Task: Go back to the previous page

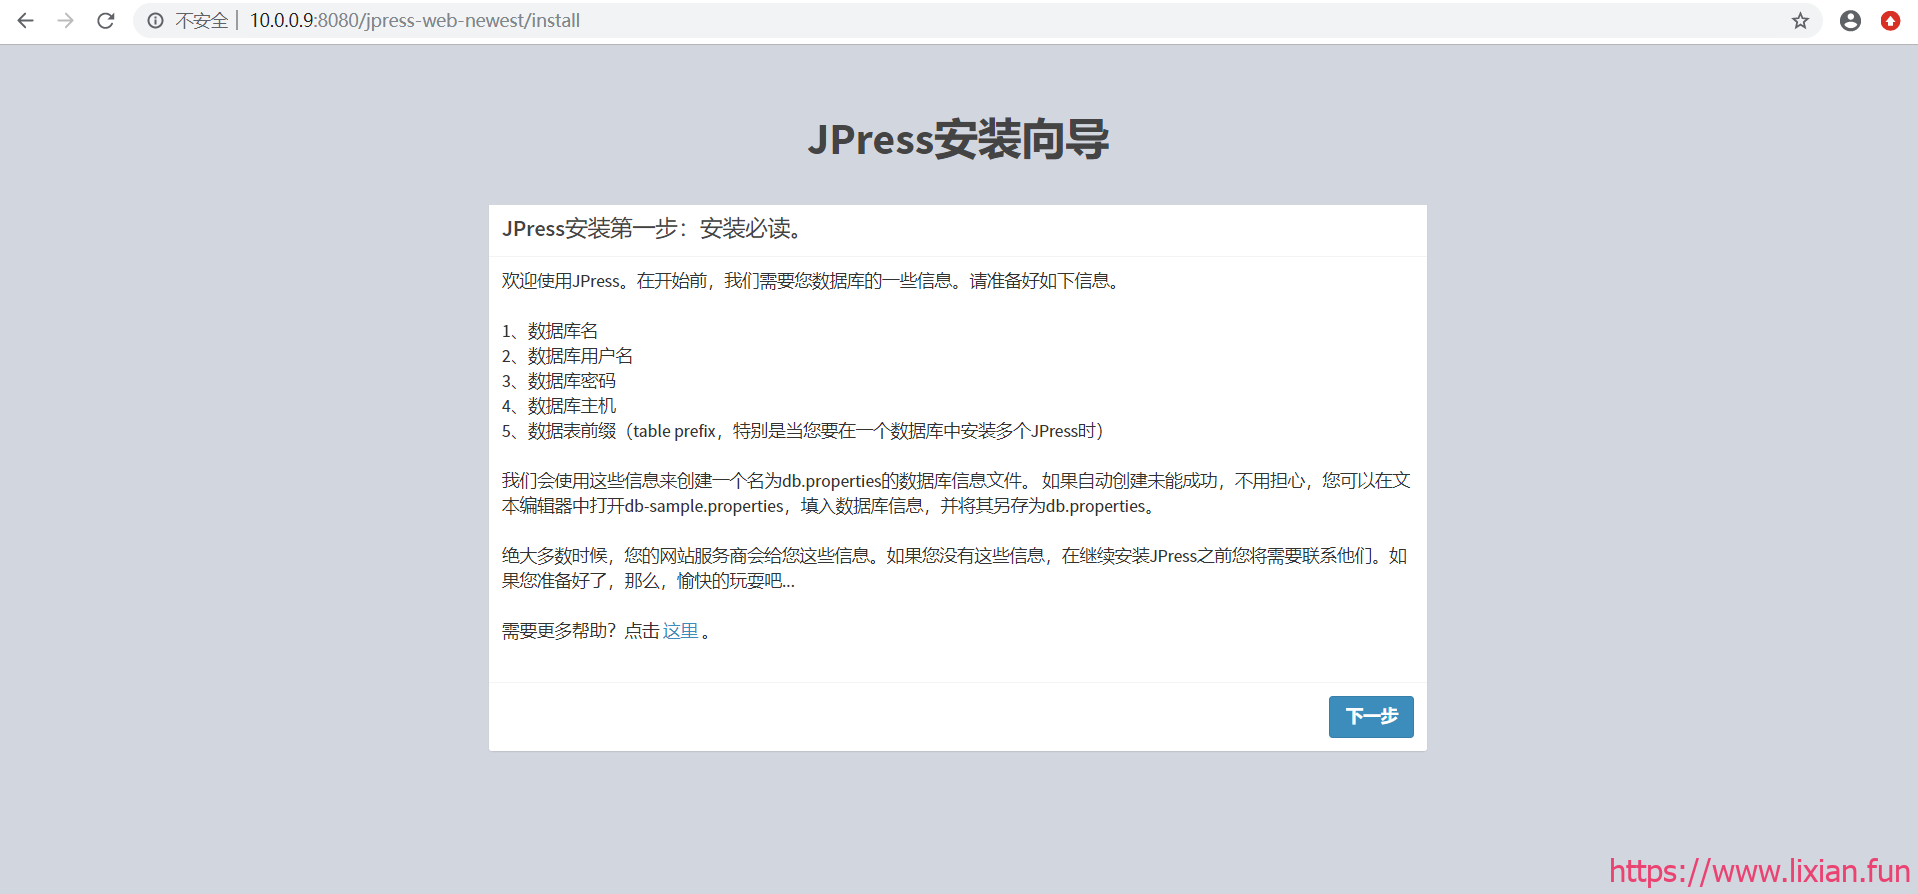Action: (26, 20)
